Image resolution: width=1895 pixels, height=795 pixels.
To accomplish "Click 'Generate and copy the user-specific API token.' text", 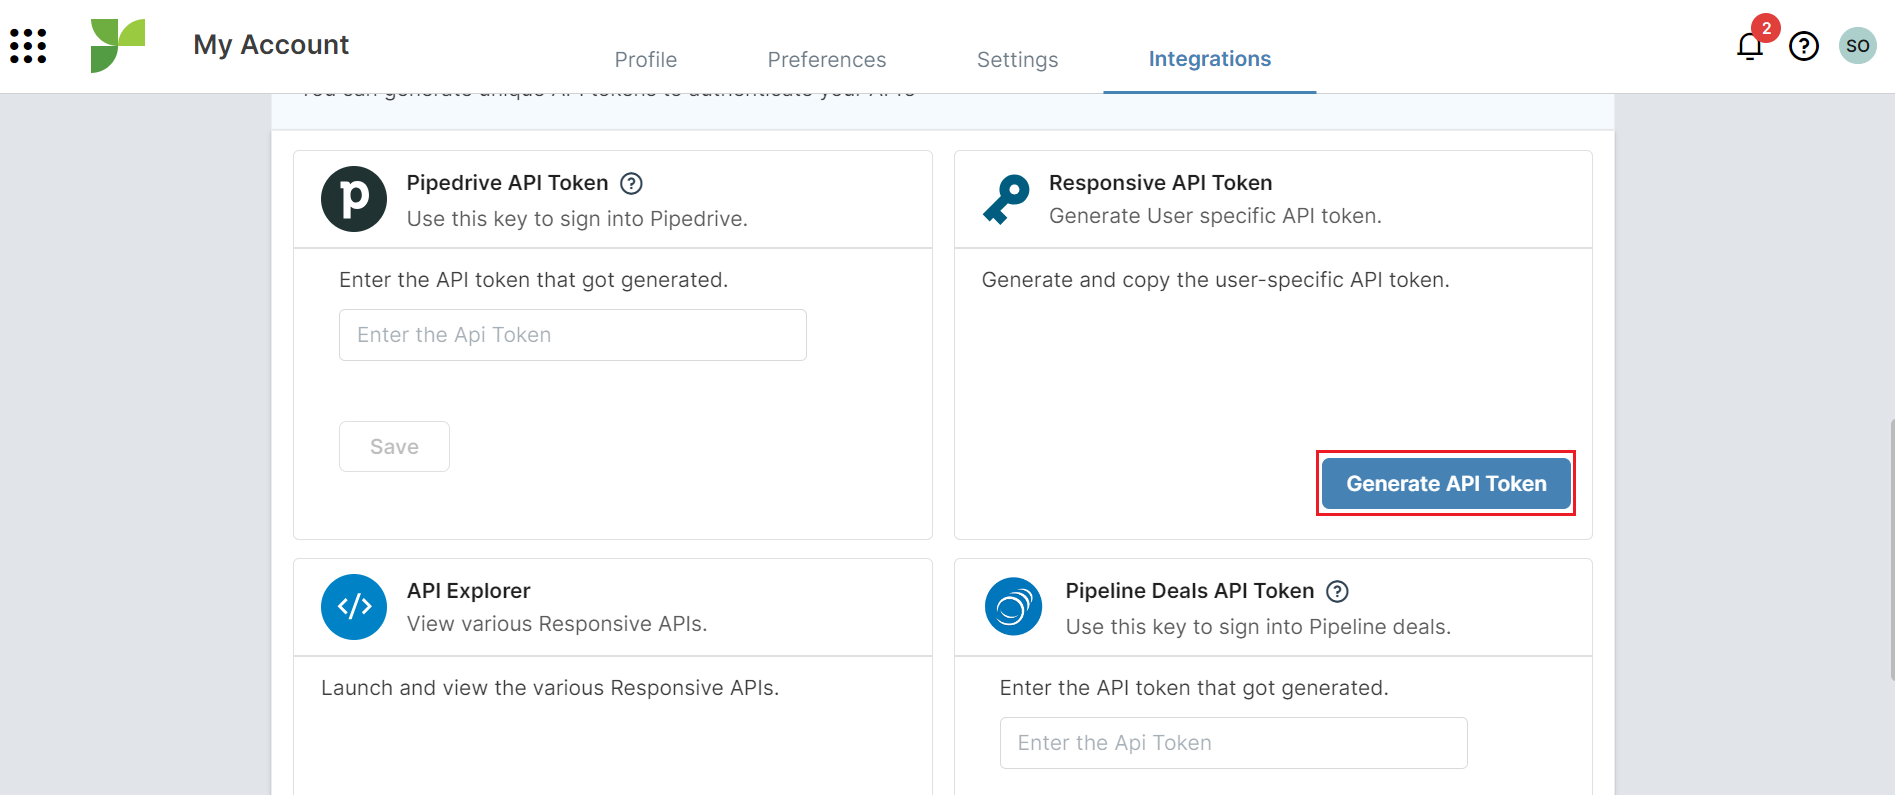I will [1215, 280].
